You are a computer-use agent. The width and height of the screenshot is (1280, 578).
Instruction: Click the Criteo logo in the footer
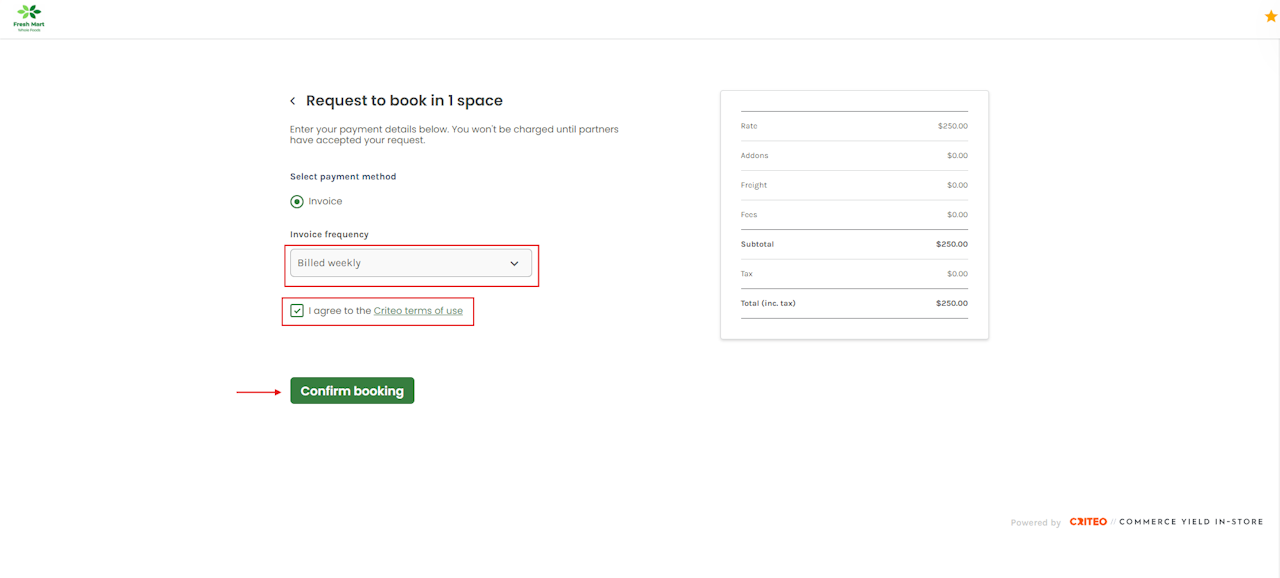[1088, 522]
